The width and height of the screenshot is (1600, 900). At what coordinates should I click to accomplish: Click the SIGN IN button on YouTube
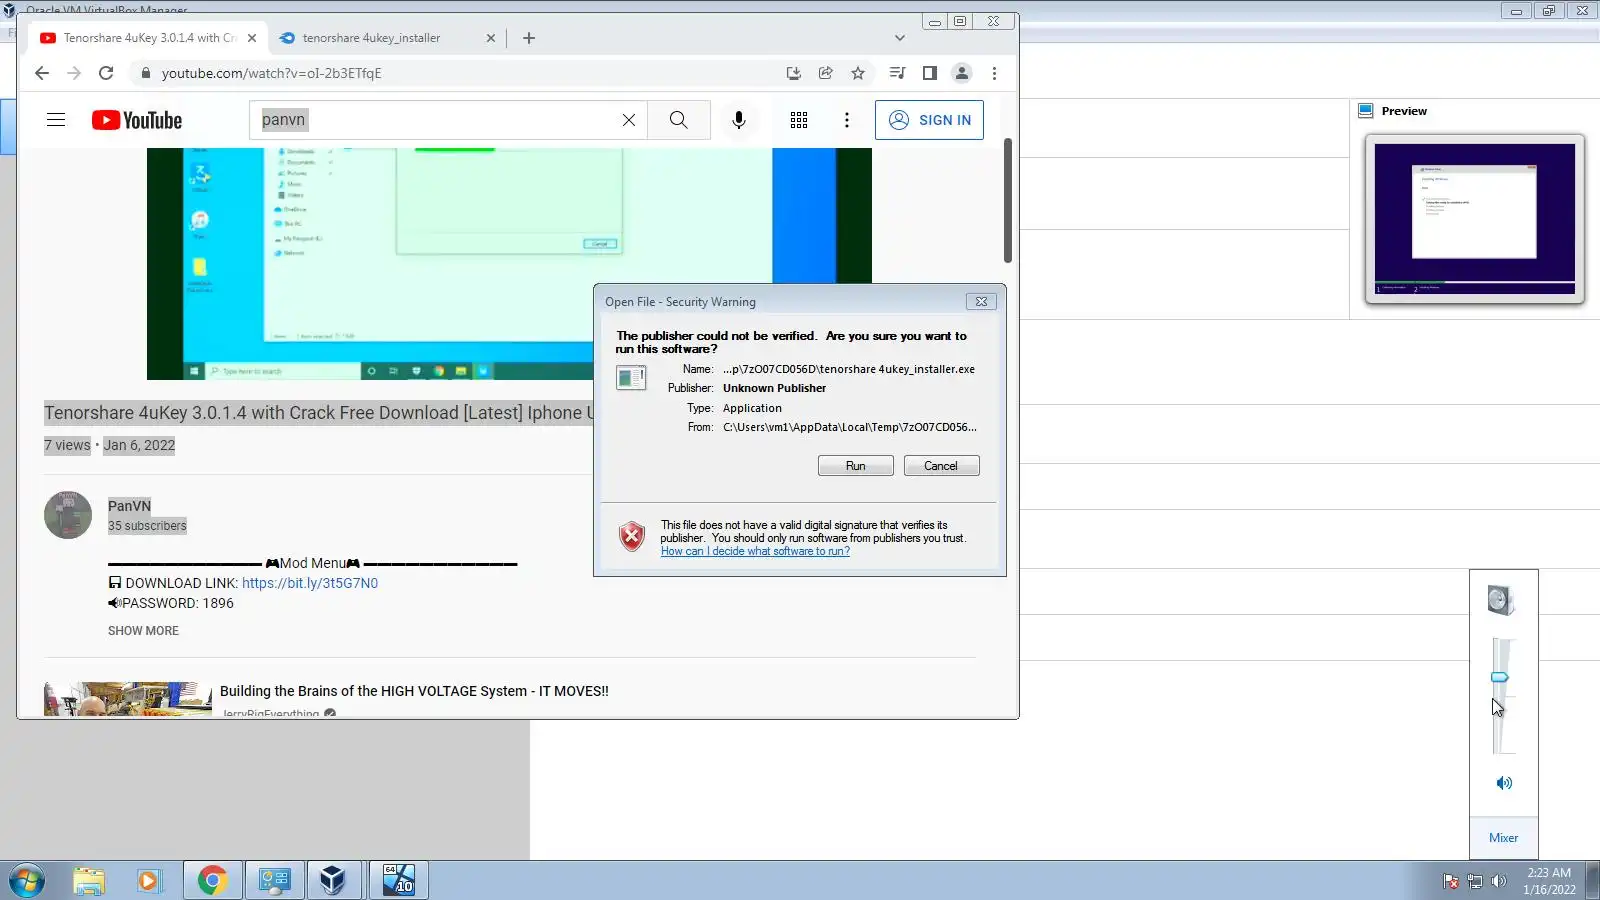point(930,120)
